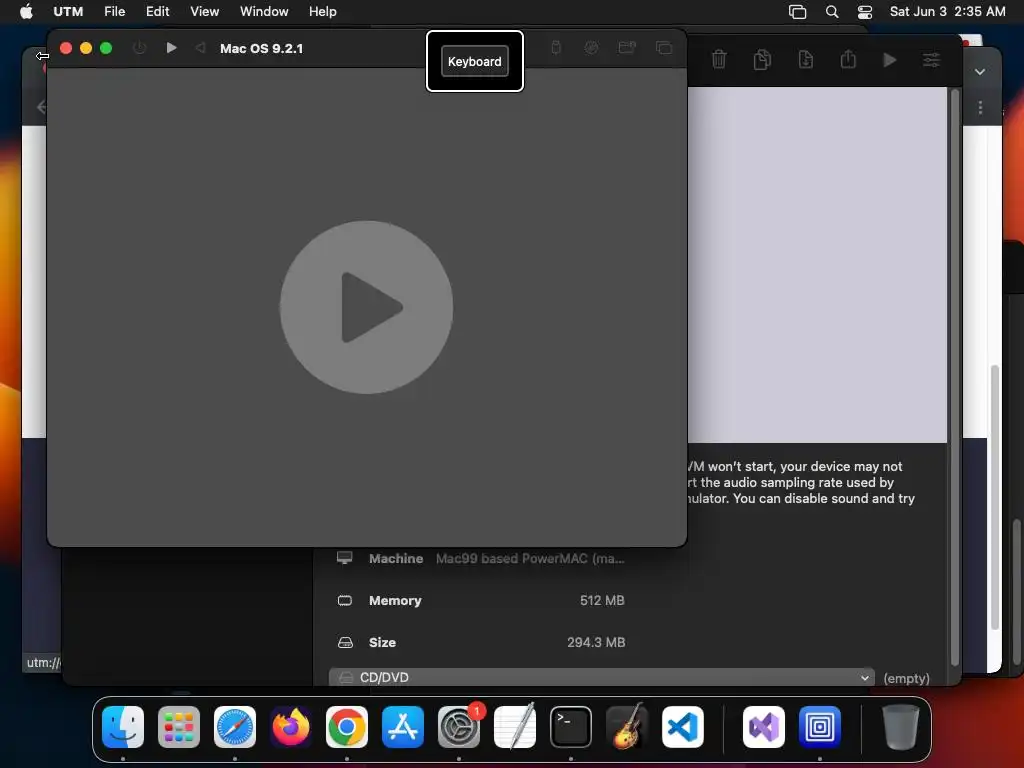Open Launchpad from the Dock
Image resolution: width=1024 pixels, height=768 pixels.
179,726
